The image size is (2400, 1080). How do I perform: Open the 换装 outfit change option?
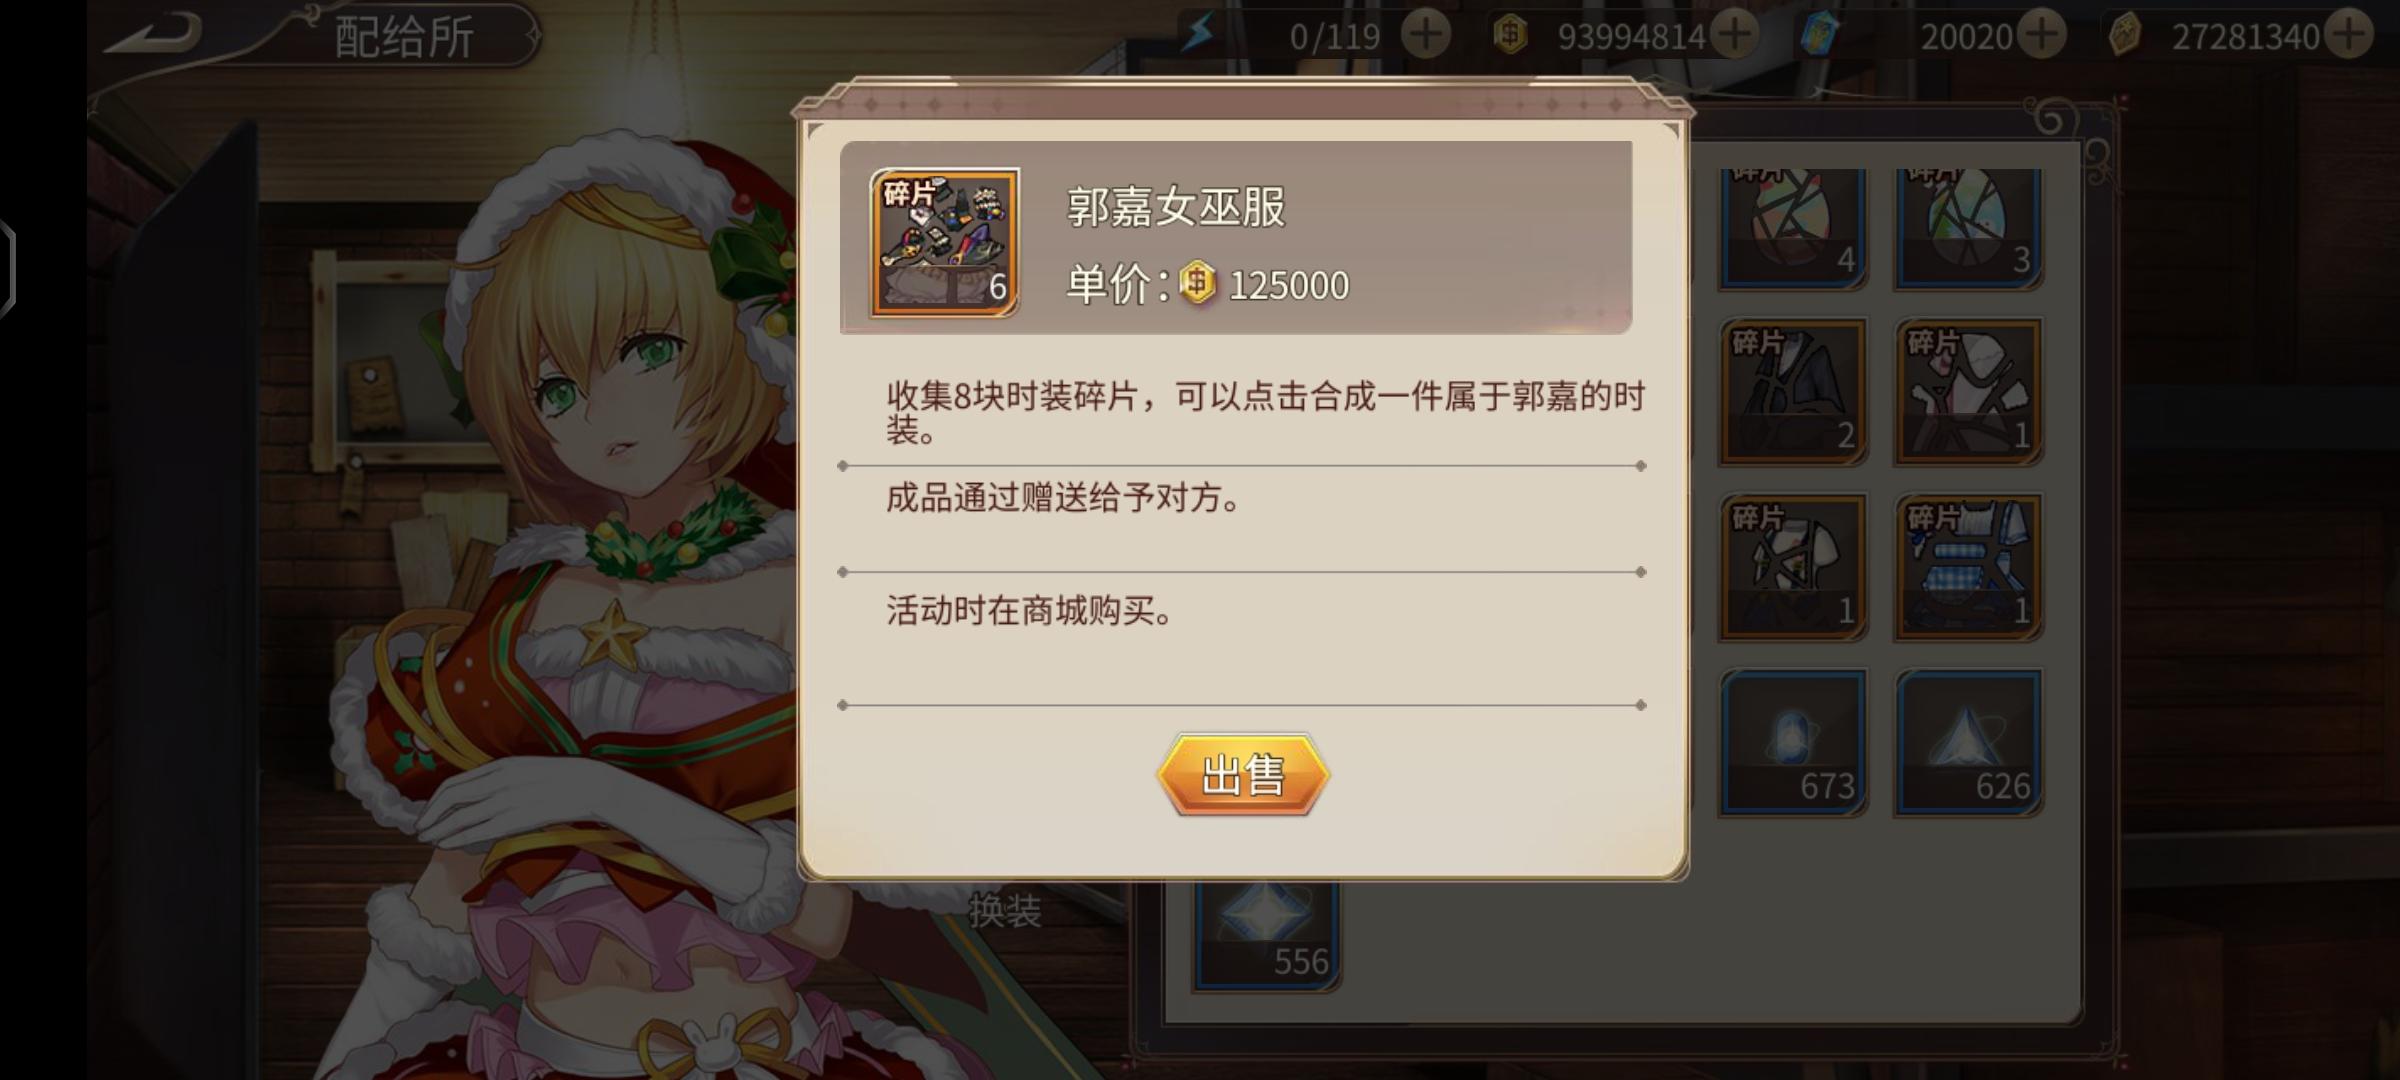tap(1005, 911)
